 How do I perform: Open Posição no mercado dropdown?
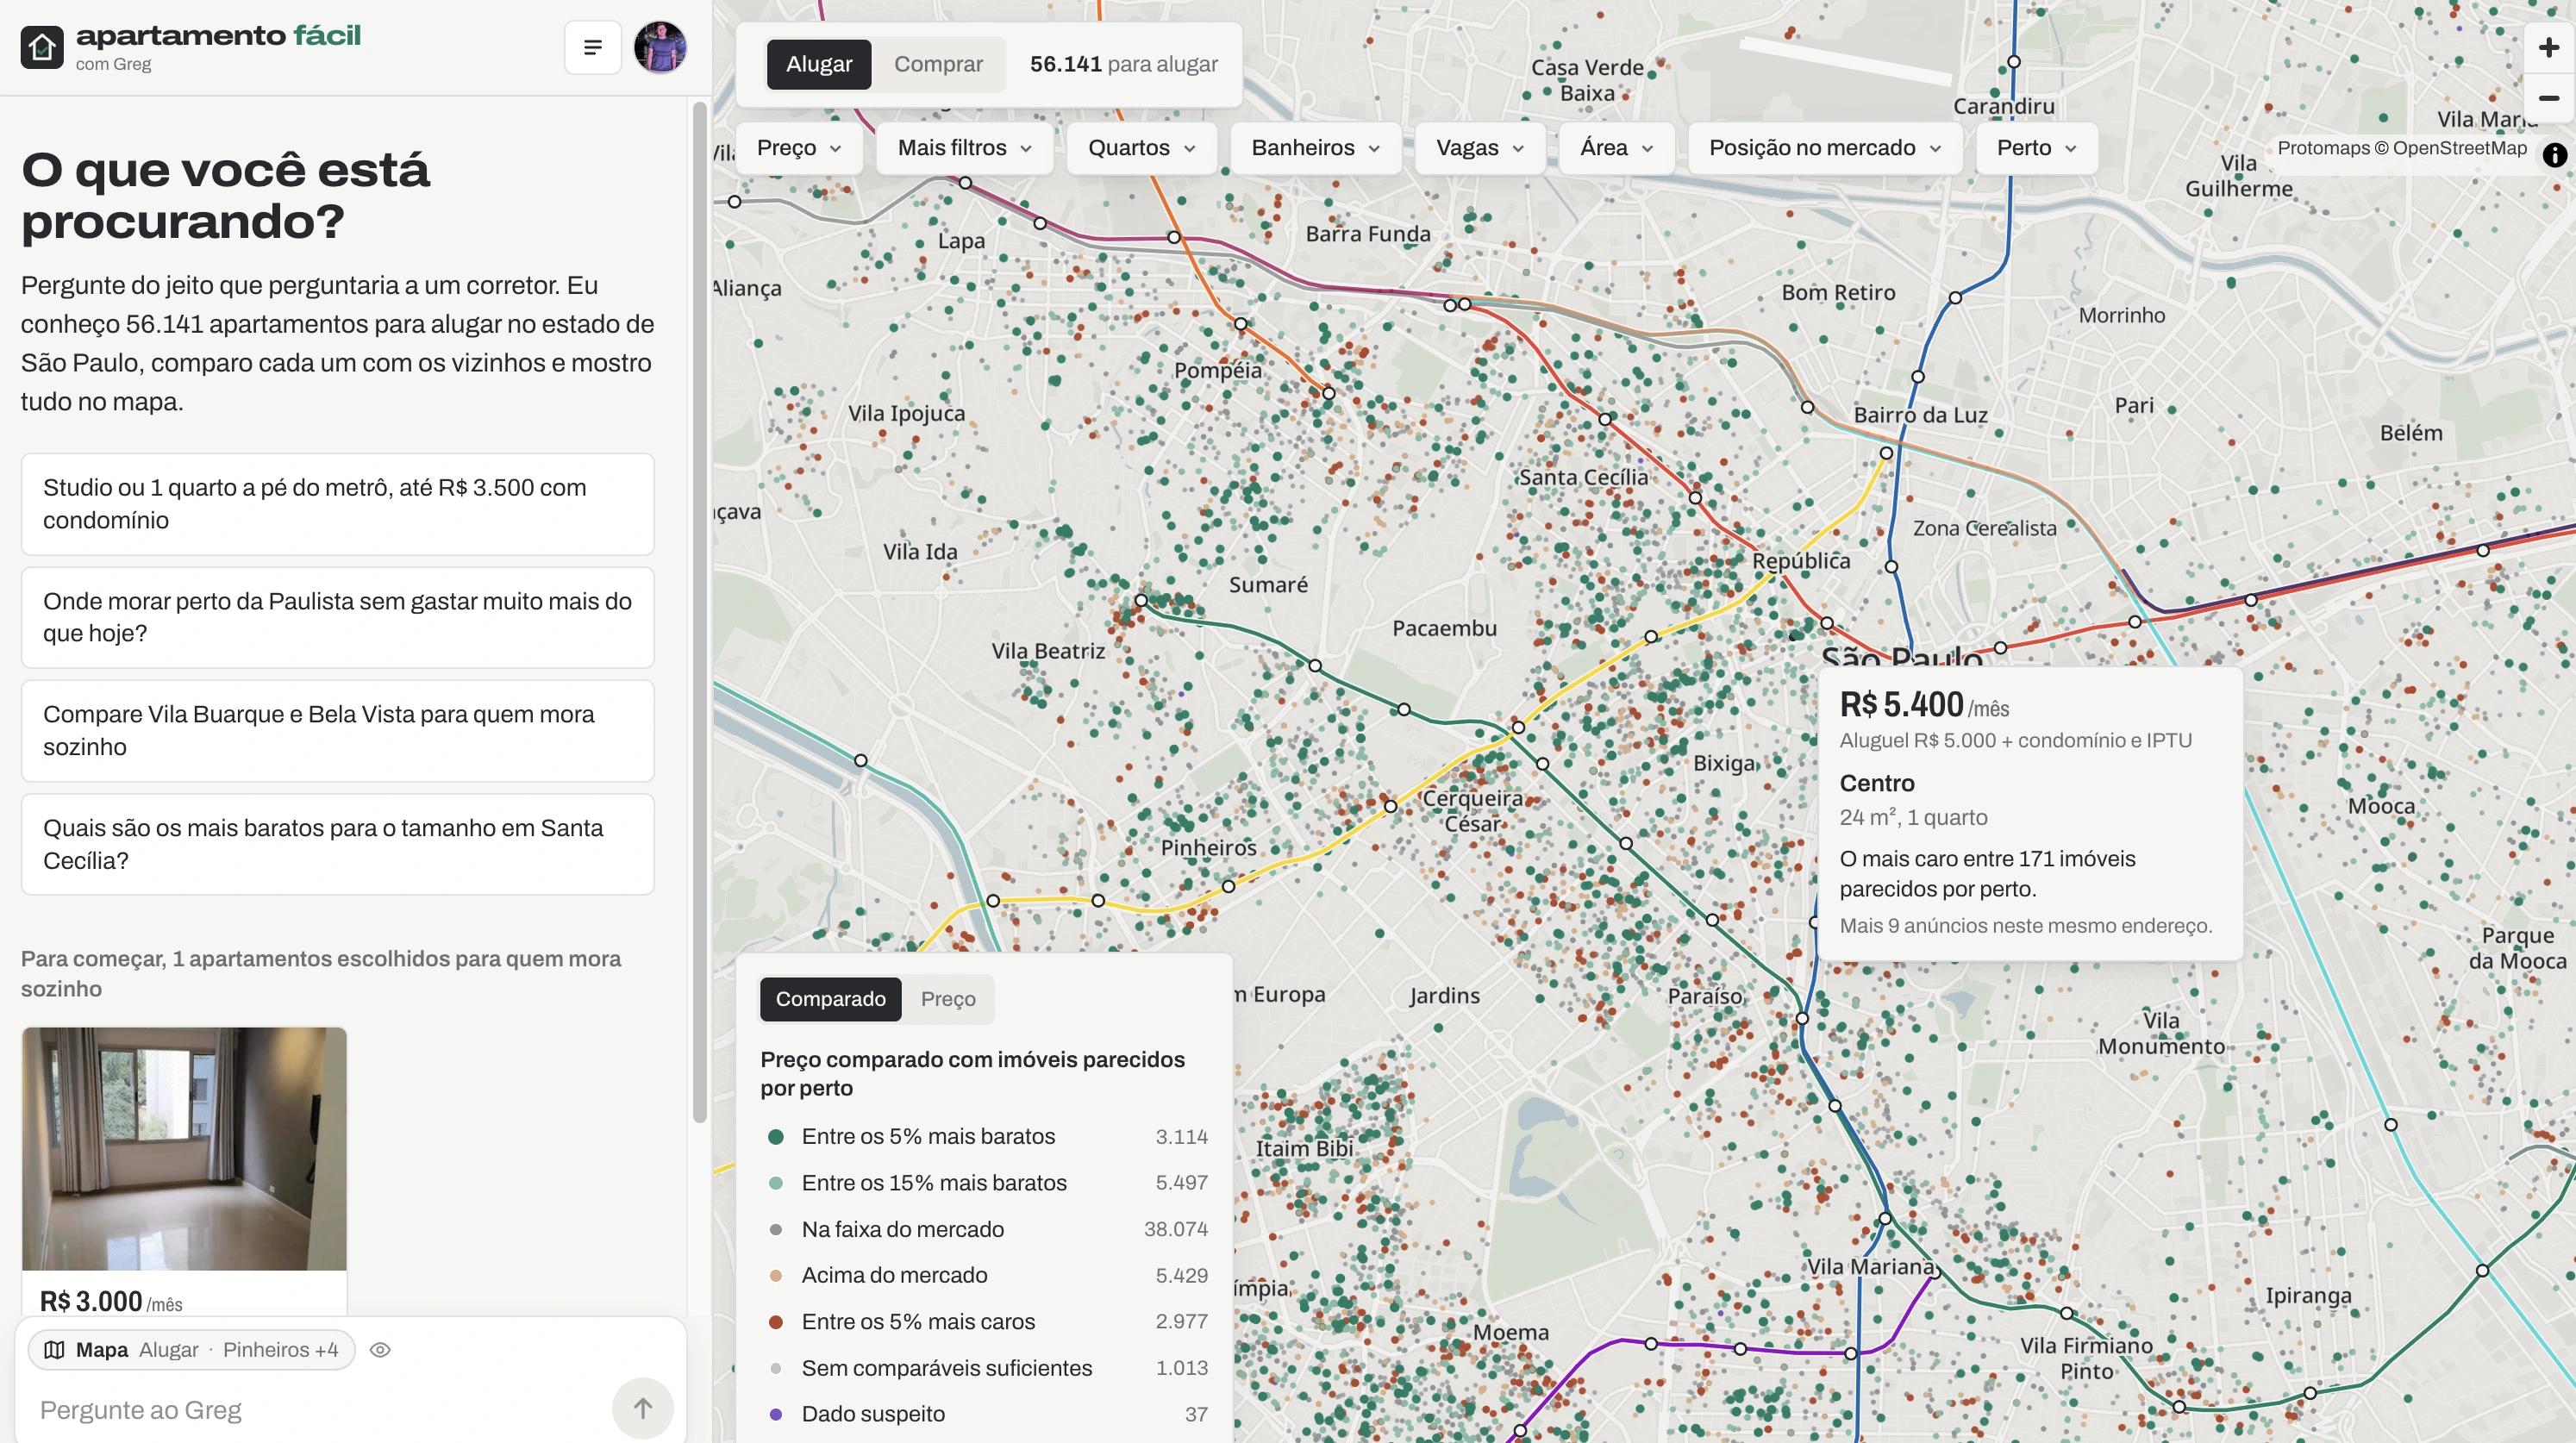(1823, 148)
